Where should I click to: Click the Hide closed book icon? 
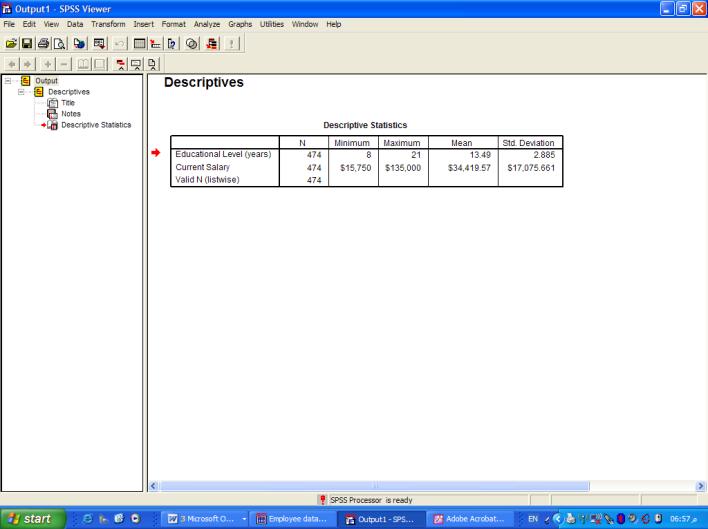pyautogui.click(x=100, y=64)
